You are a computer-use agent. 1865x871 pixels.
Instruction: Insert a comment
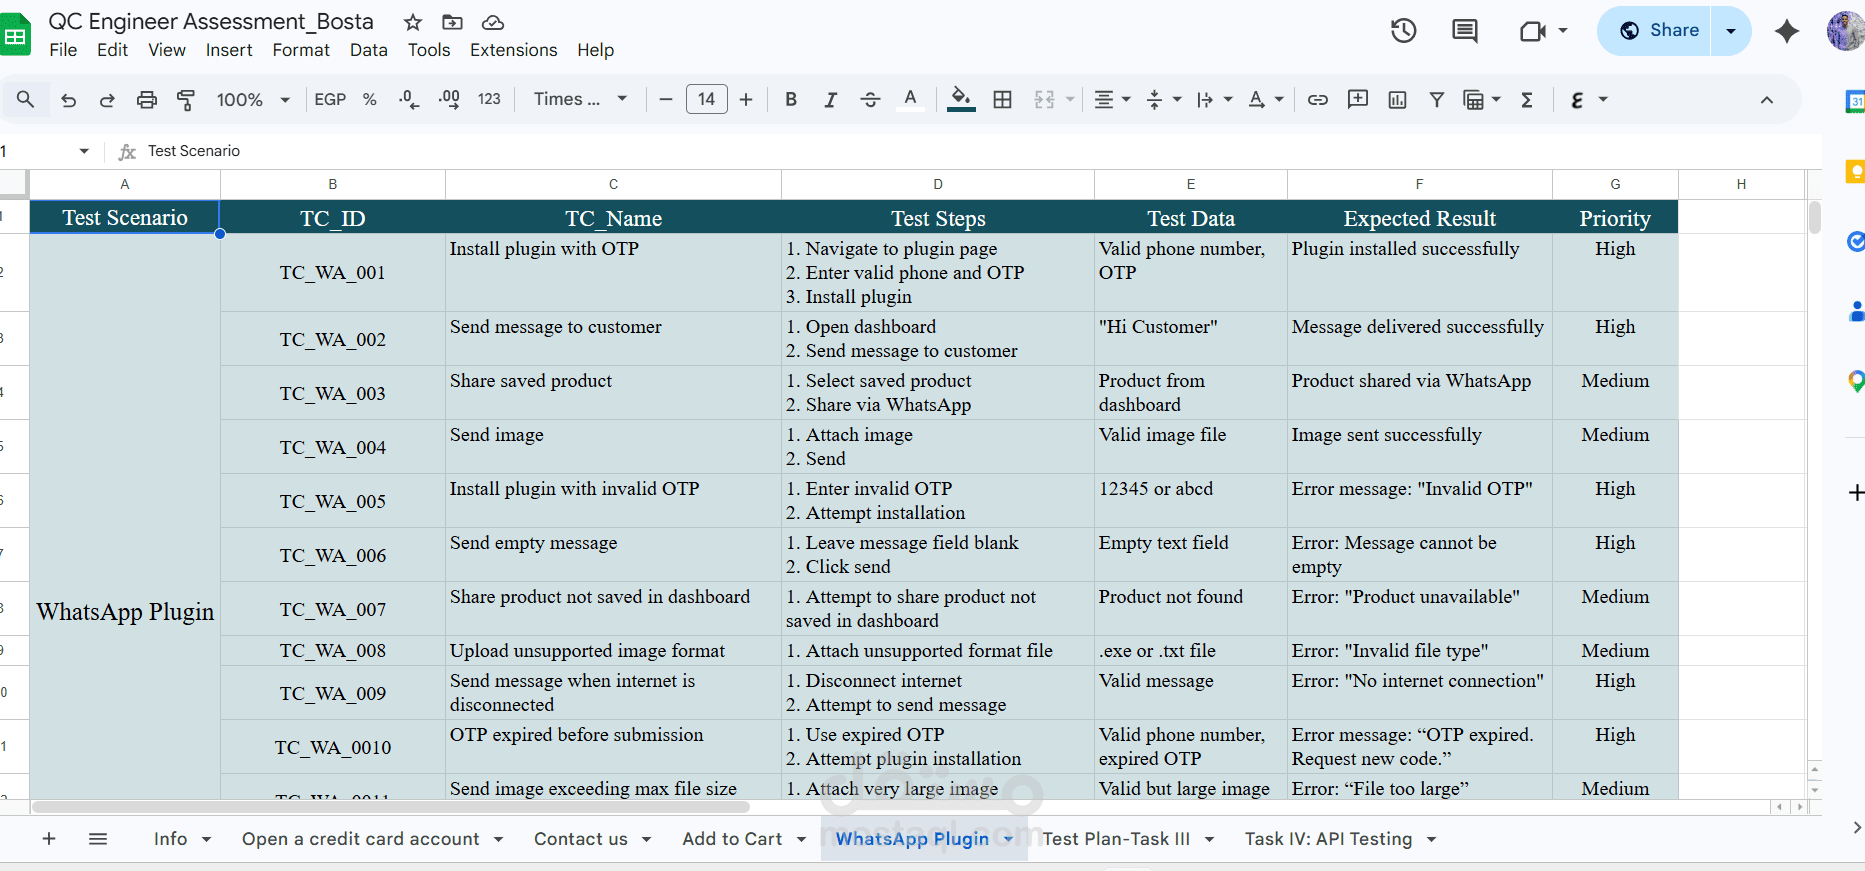point(1358,99)
